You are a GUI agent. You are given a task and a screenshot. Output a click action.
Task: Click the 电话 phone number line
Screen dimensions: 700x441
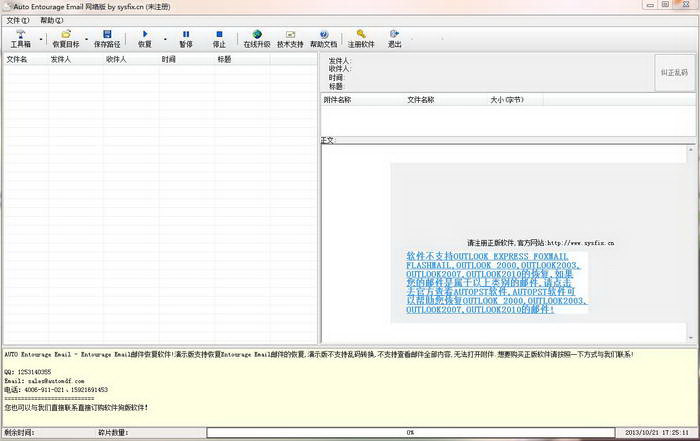pyautogui.click(x=56, y=390)
